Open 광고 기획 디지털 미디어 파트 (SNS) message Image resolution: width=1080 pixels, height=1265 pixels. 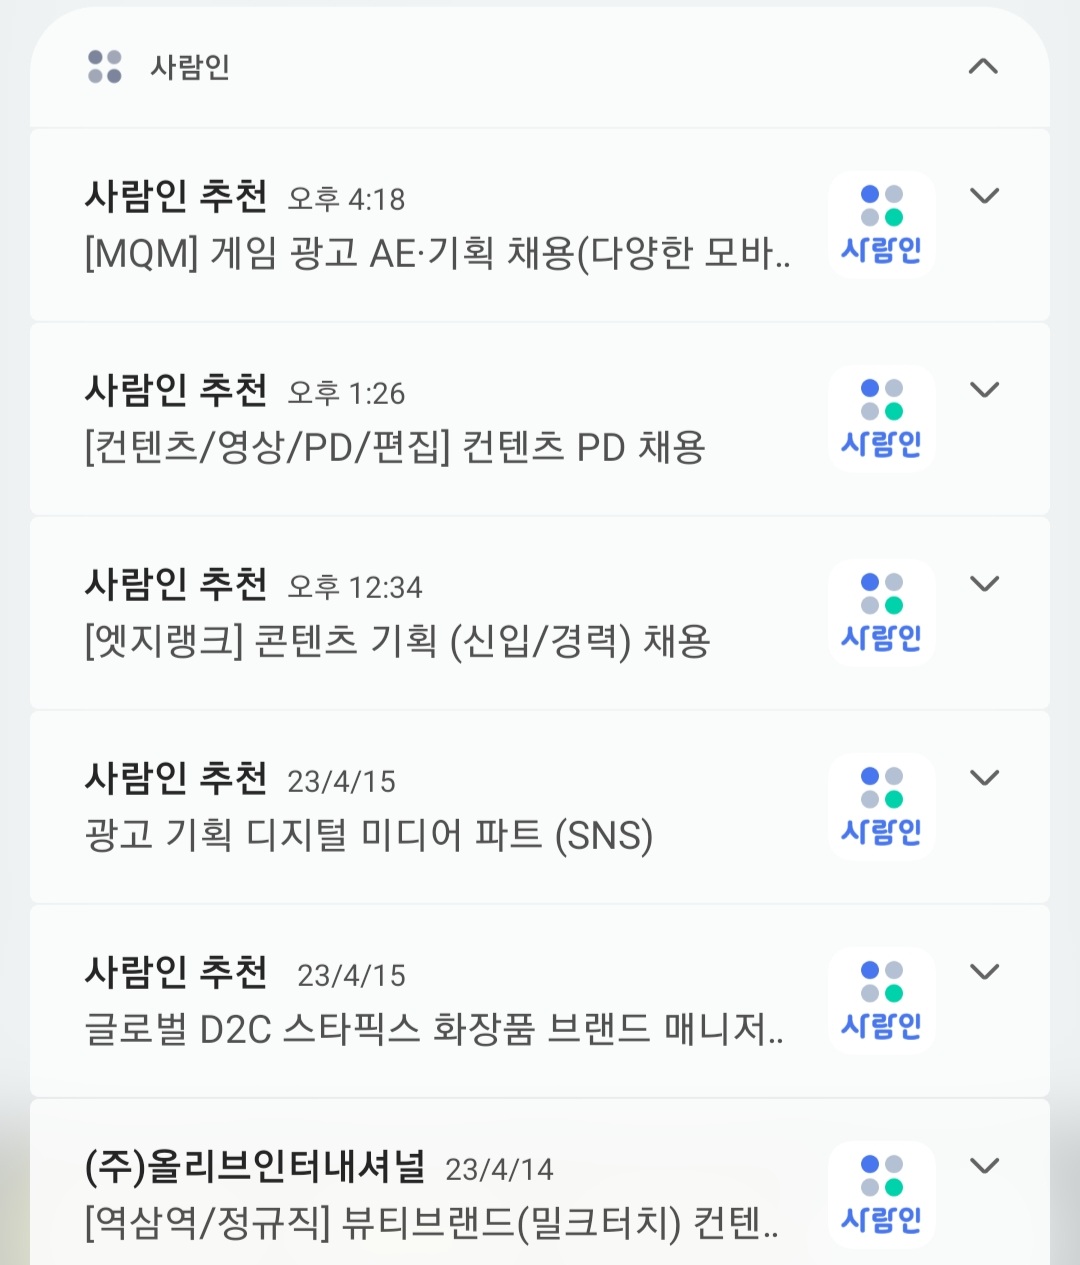369,836
